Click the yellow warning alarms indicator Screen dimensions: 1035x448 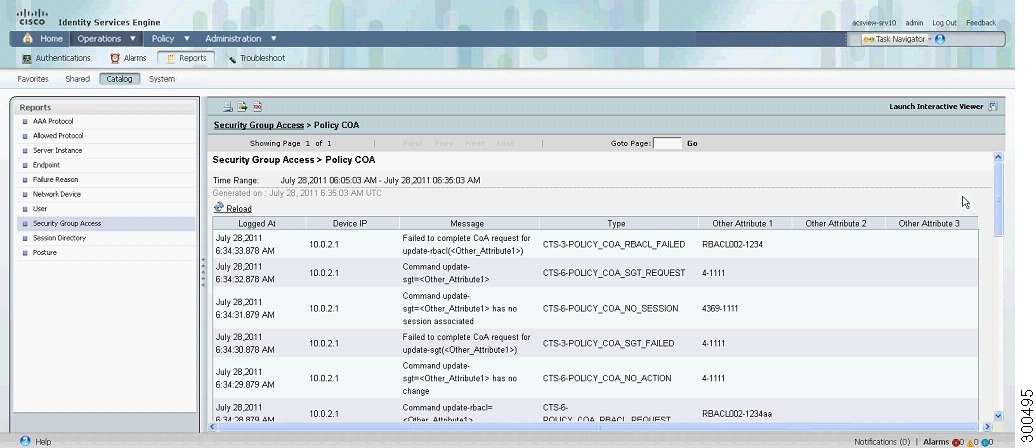click(x=971, y=442)
